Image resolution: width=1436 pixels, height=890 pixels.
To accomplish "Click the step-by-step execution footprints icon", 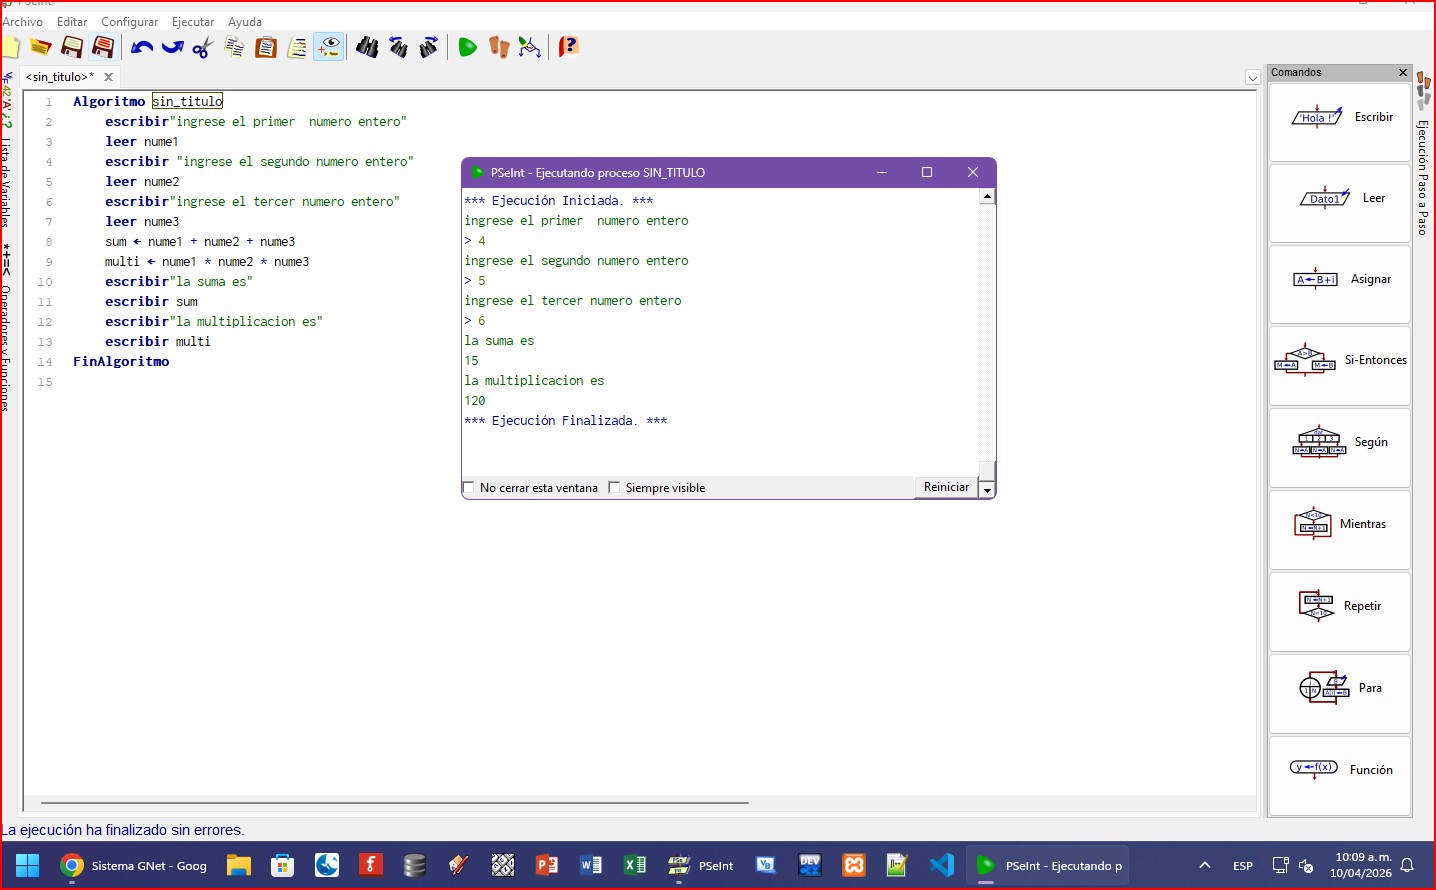I will pos(499,47).
